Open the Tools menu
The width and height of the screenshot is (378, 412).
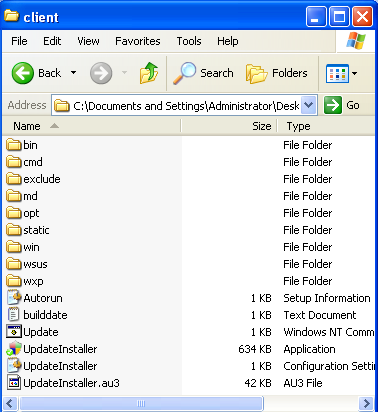click(189, 41)
